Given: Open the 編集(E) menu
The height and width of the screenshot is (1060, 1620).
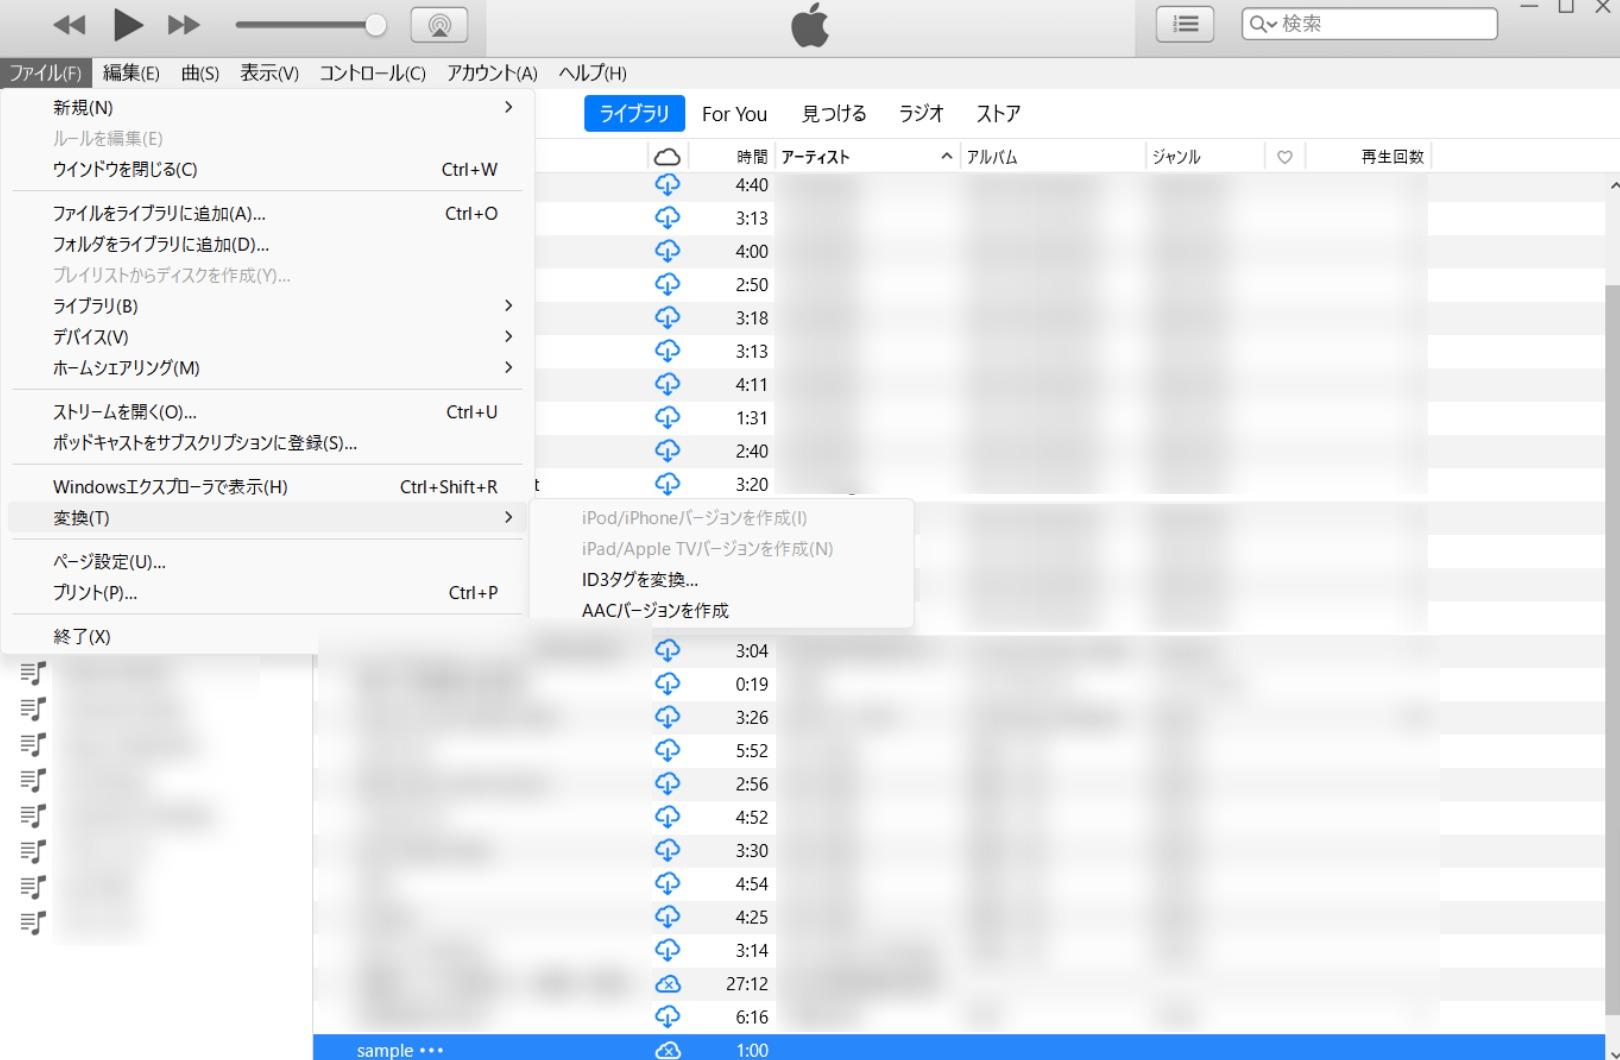Looking at the screenshot, I should point(131,73).
